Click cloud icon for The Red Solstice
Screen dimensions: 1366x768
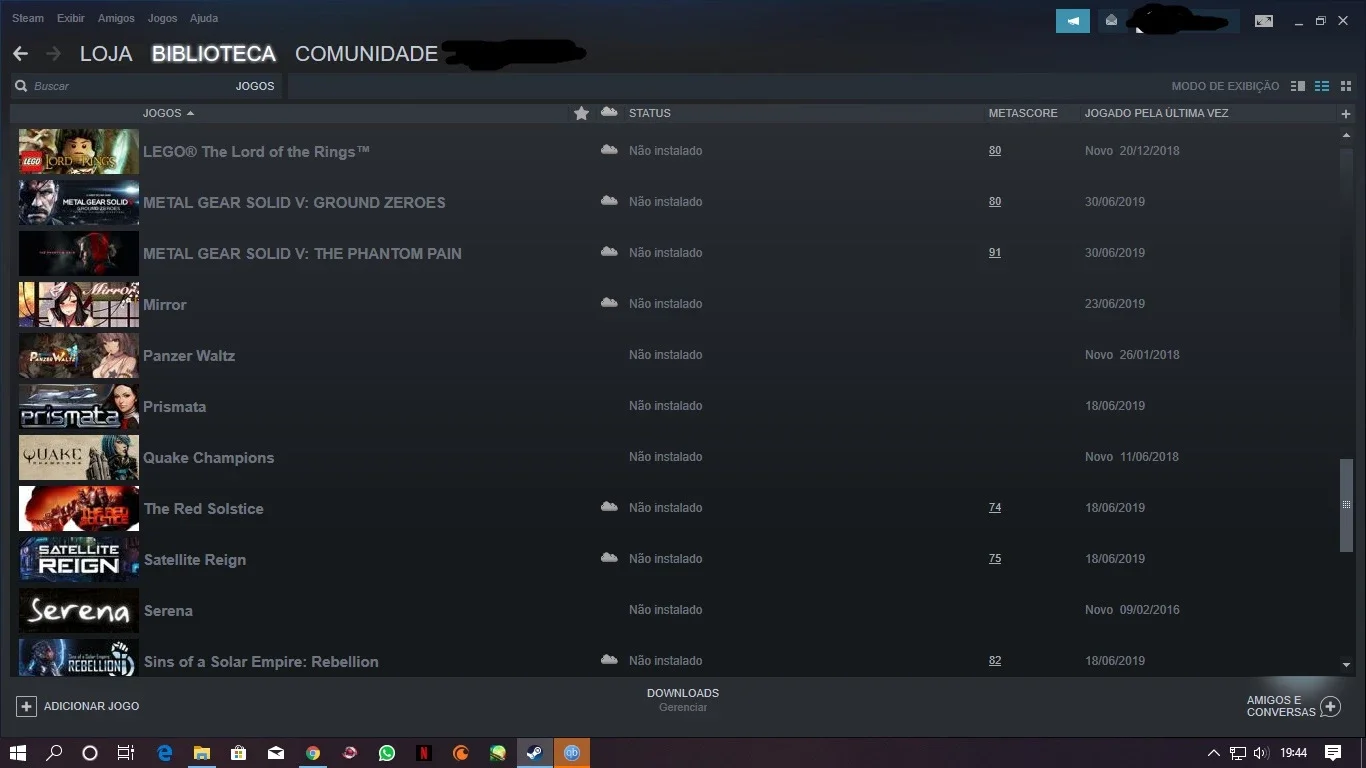[x=609, y=506]
